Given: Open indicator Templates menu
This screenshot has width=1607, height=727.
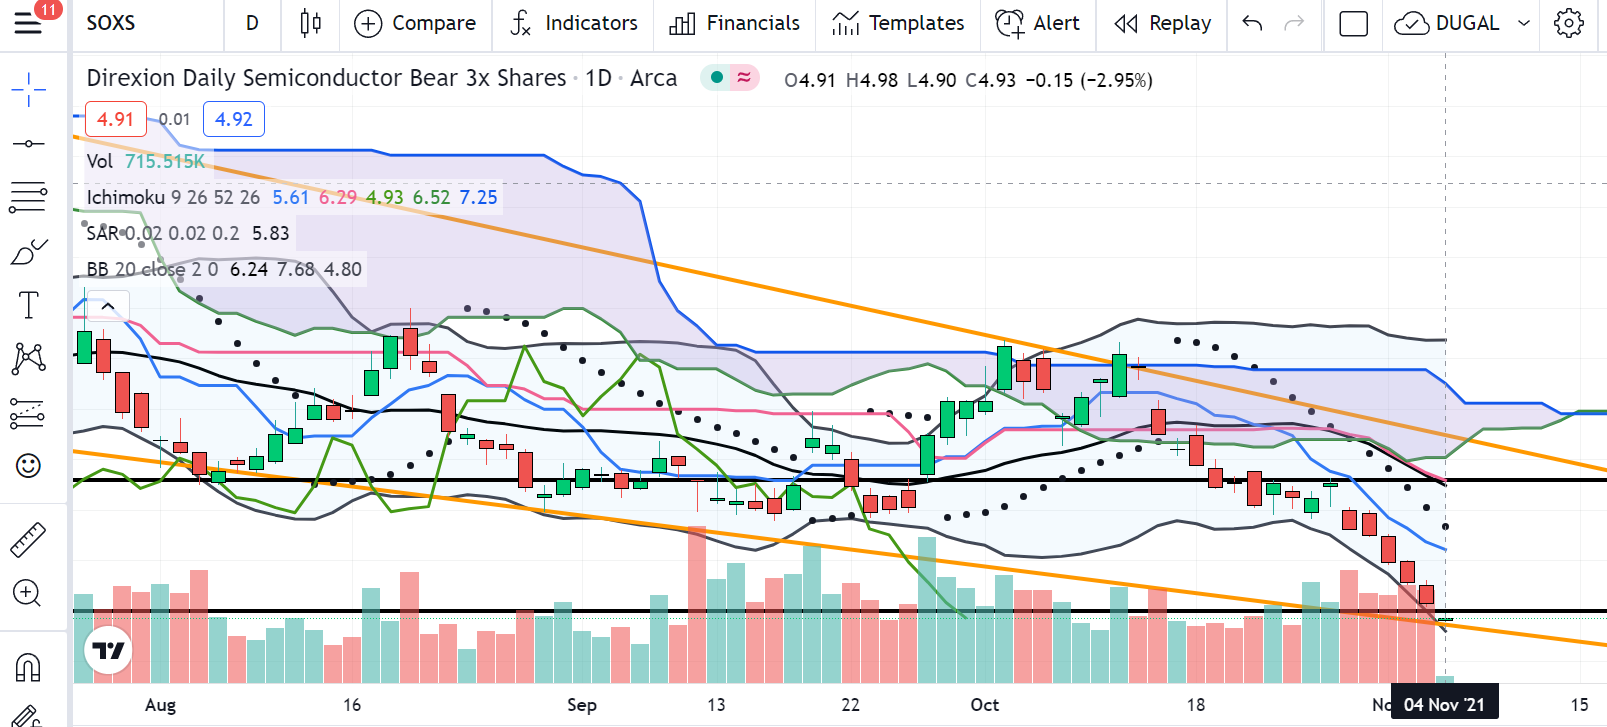Looking at the screenshot, I should (898, 23).
